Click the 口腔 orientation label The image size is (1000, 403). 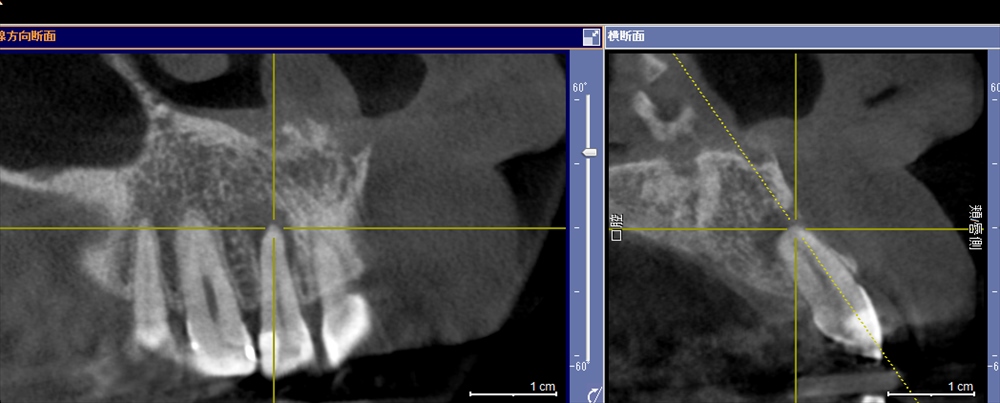coord(616,229)
